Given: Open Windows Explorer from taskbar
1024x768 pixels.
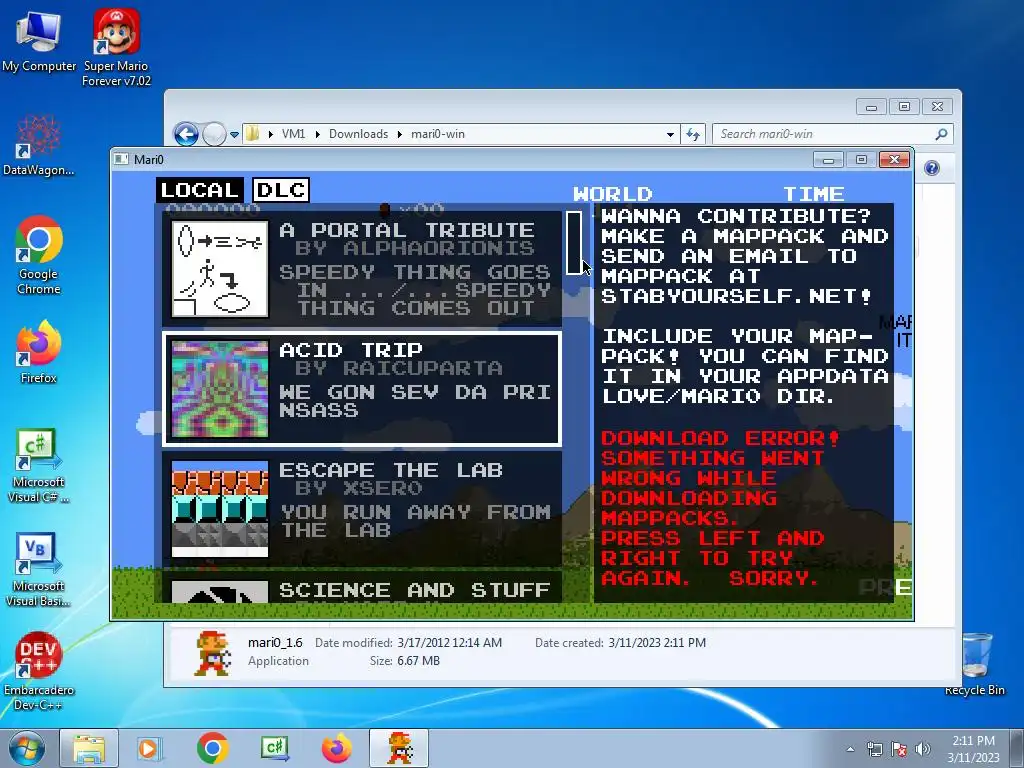Looking at the screenshot, I should tap(89, 748).
